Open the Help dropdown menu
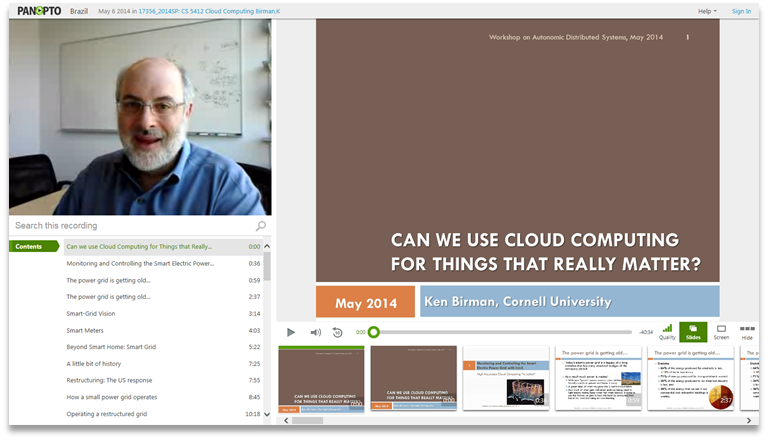The height and width of the screenshot is (440, 768). click(707, 11)
